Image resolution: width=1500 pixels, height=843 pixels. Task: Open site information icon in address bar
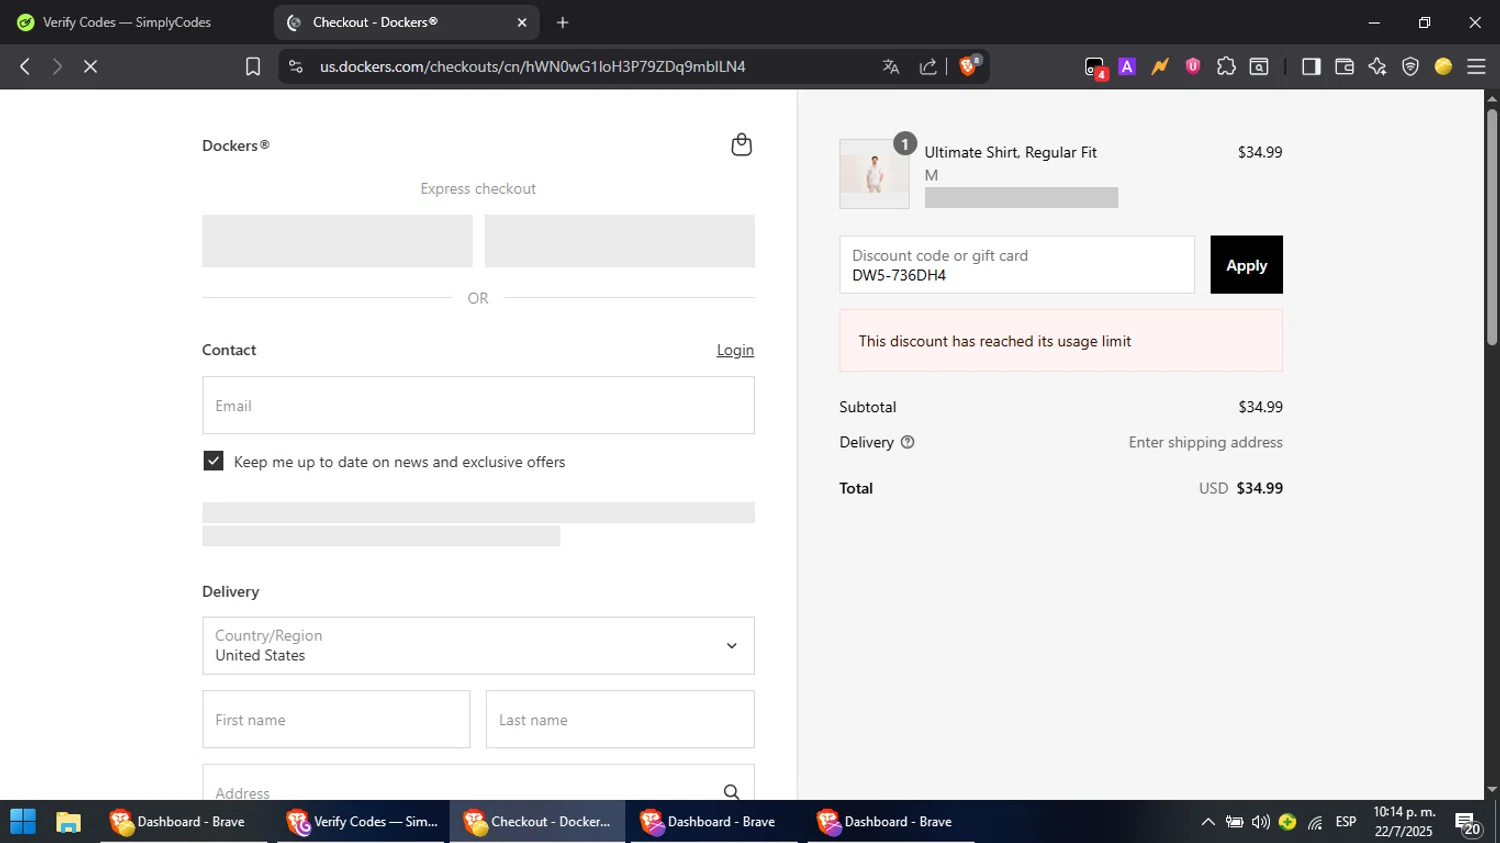point(295,66)
